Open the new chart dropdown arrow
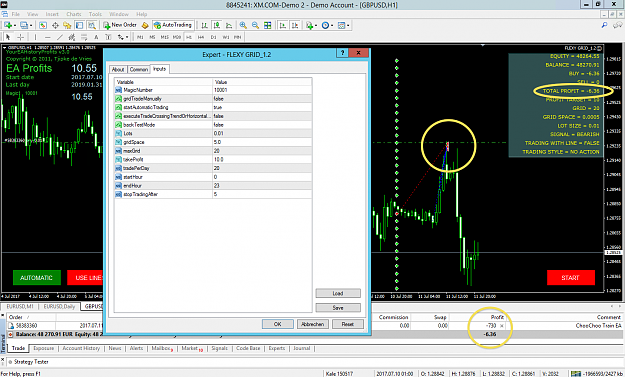The height and width of the screenshot is (377, 625). tap(15, 25)
